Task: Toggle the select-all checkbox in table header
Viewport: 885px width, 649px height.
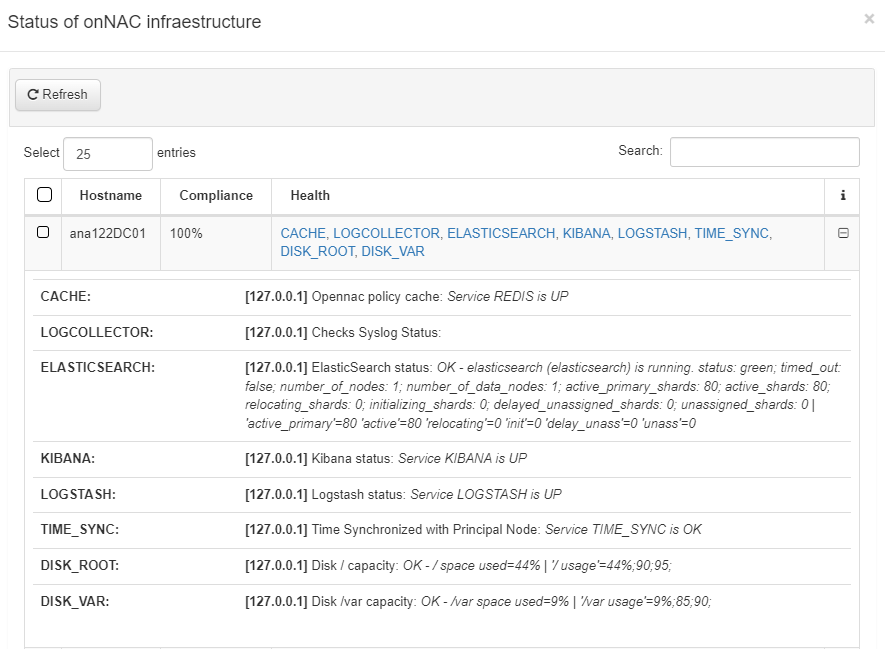Action: [44, 195]
